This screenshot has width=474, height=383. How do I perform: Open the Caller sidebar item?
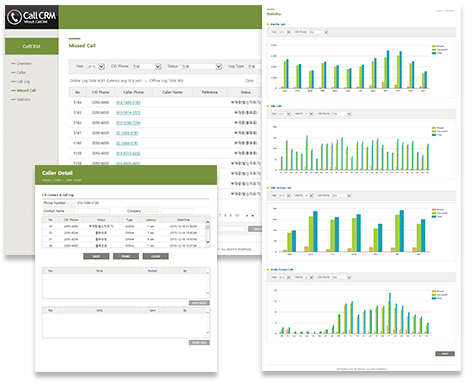21,72
